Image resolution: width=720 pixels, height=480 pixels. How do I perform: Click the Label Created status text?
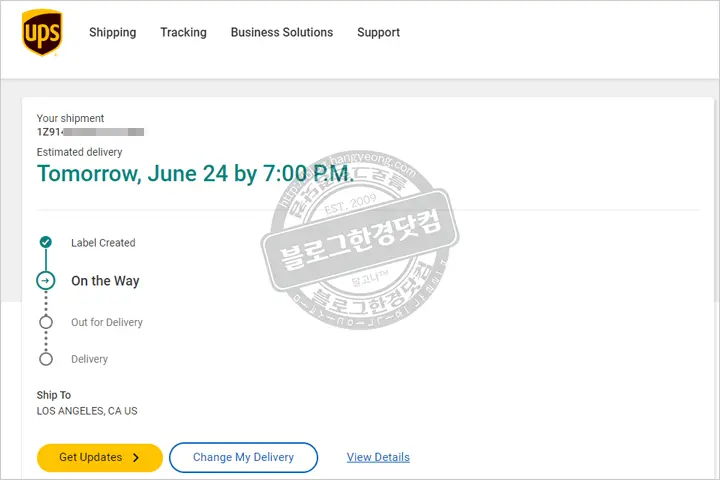[x=103, y=243]
